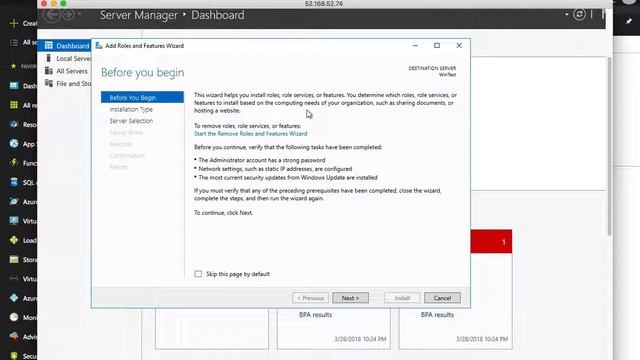Open the Advisor icon in Azure sidebar
This screenshot has width=640, height=360.
(14, 336)
